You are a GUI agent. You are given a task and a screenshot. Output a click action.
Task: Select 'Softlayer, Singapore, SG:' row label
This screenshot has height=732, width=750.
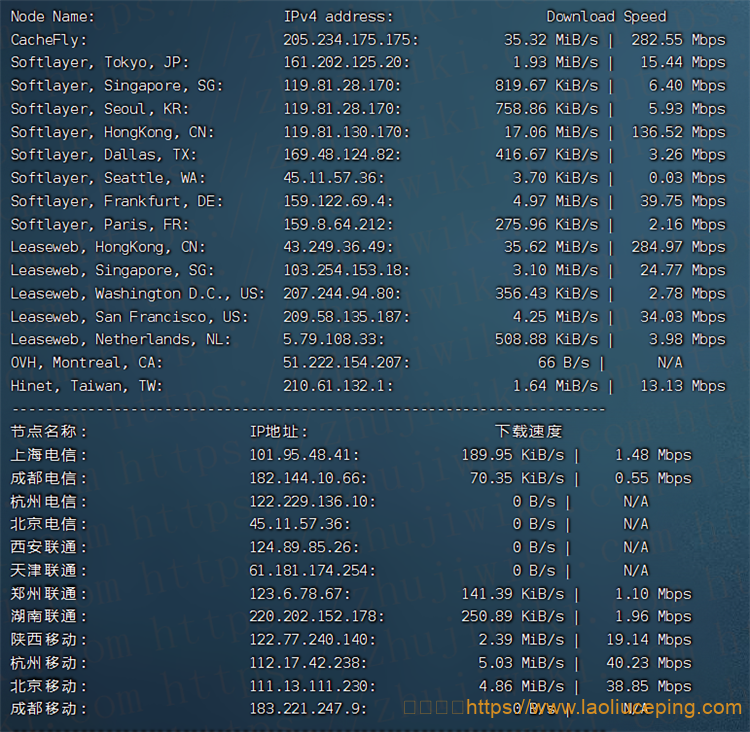click(117, 86)
